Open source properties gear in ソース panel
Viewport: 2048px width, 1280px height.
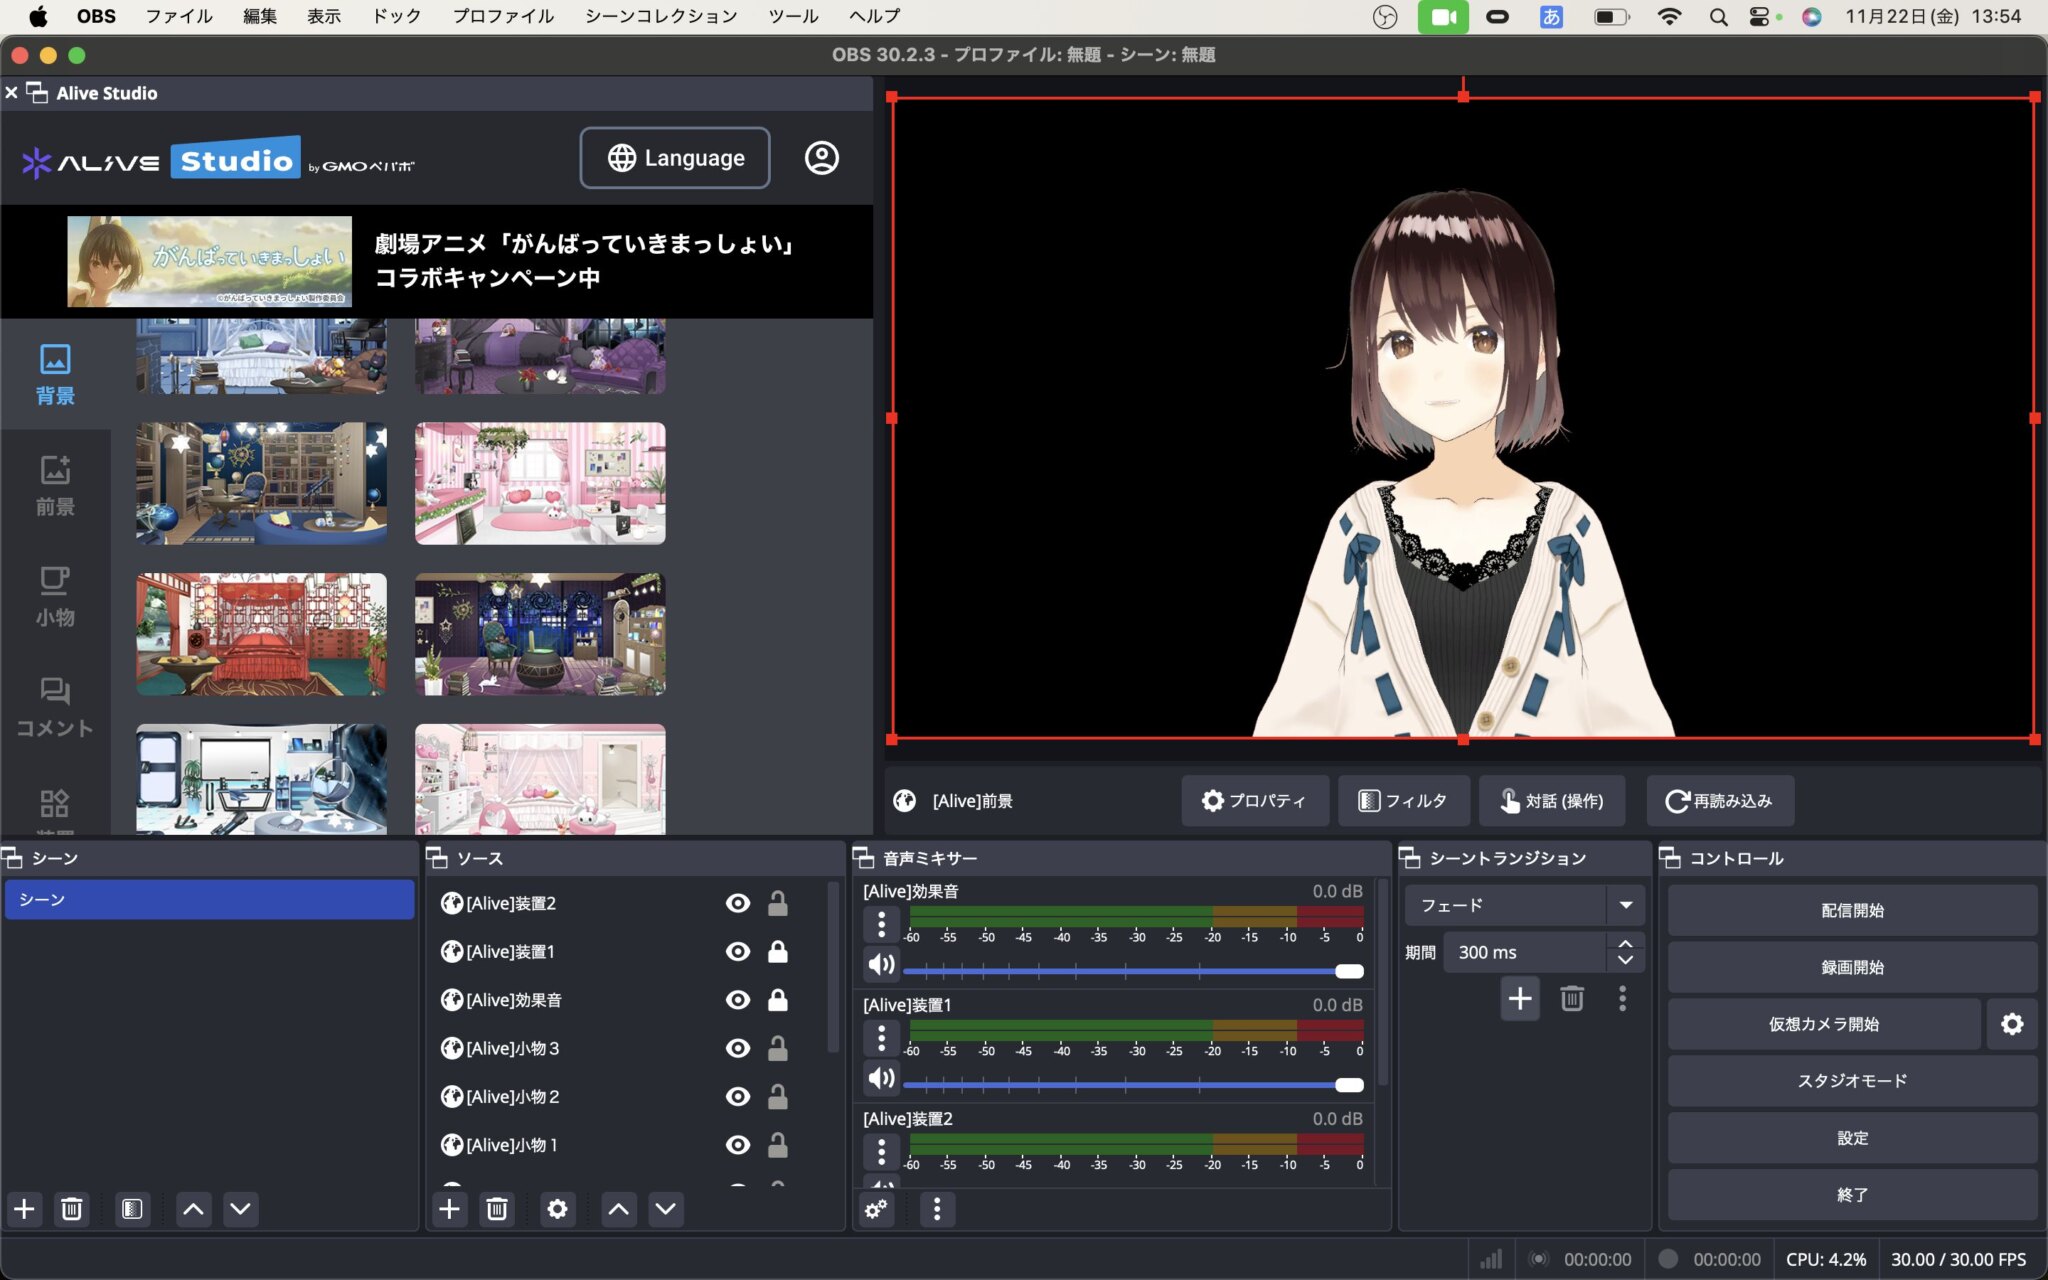(x=557, y=1209)
